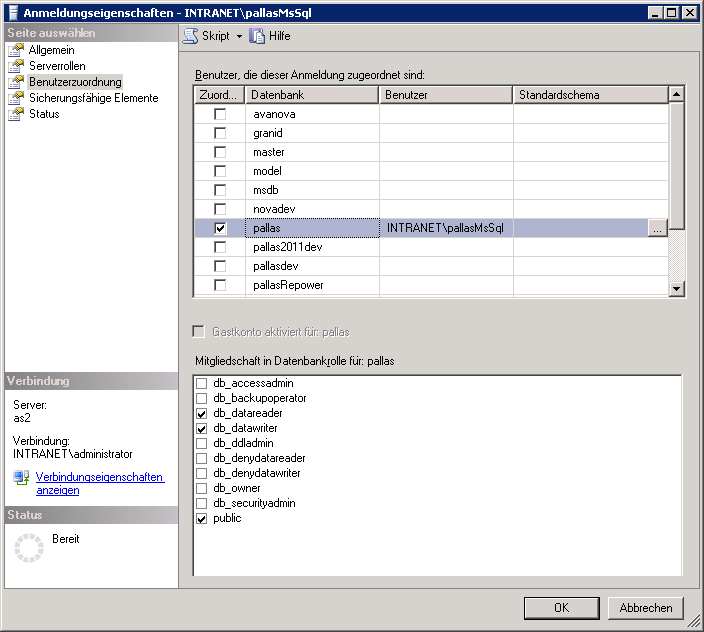Check the granid database mapping
Viewport: 704px width, 632px height.
coord(220,133)
